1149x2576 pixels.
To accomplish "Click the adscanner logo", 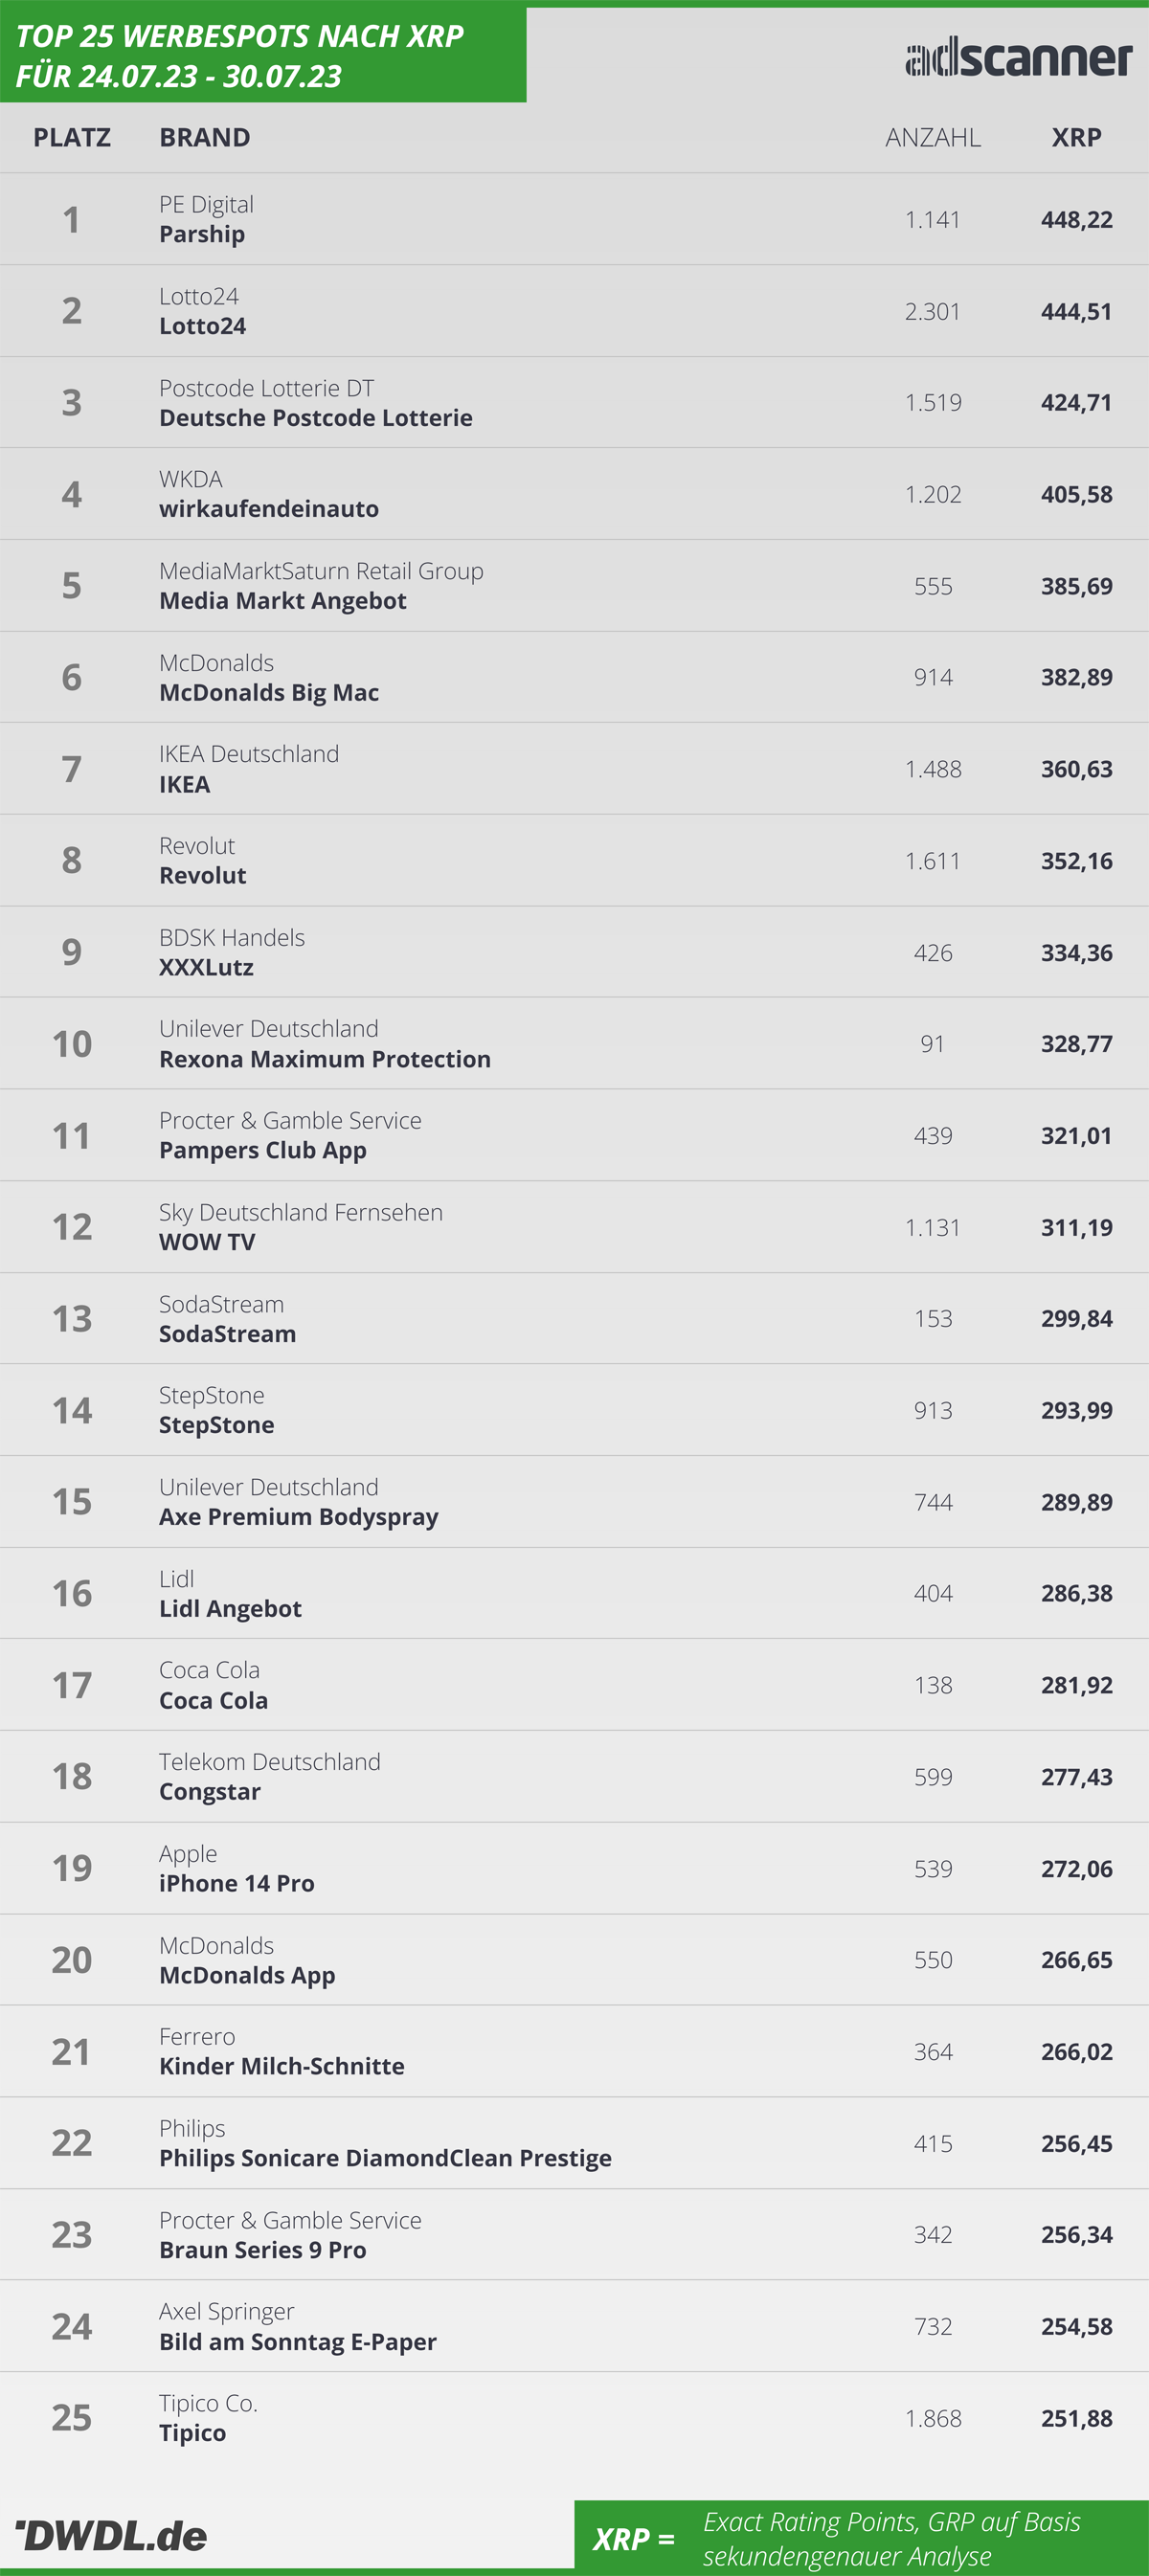I will pyautogui.click(x=1018, y=58).
